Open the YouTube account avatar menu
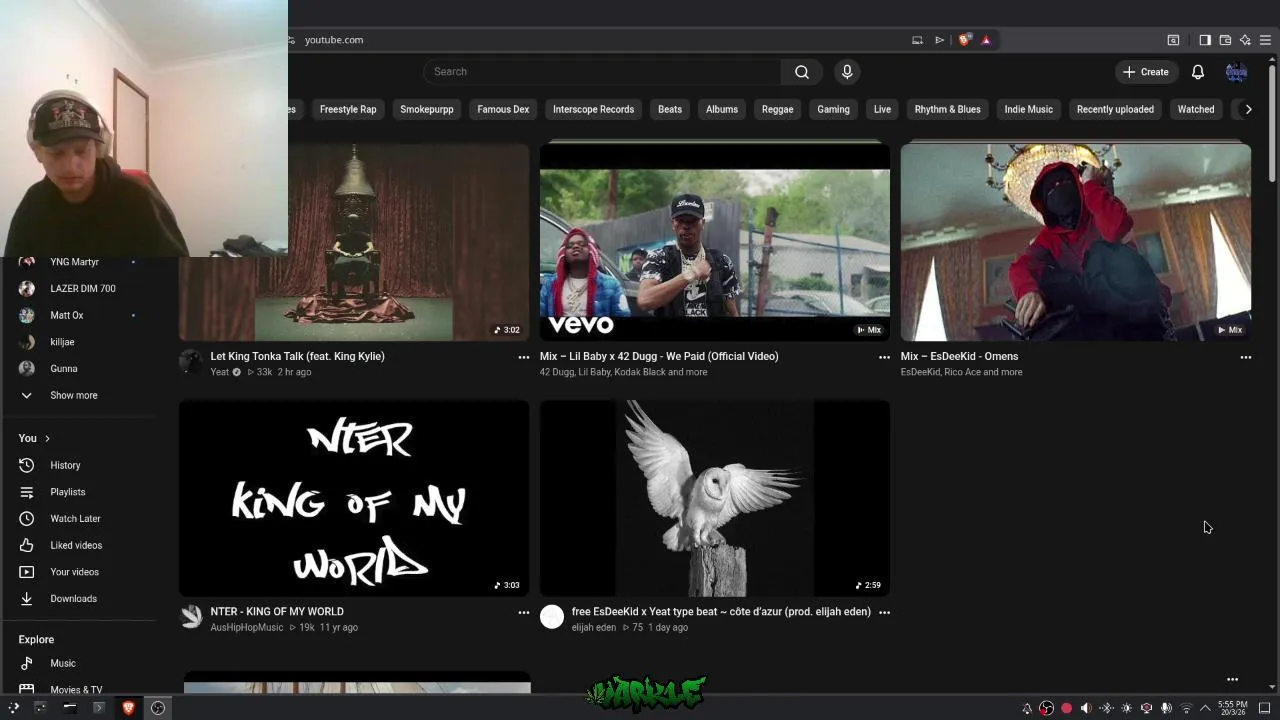The width and height of the screenshot is (1280, 720). (x=1237, y=72)
